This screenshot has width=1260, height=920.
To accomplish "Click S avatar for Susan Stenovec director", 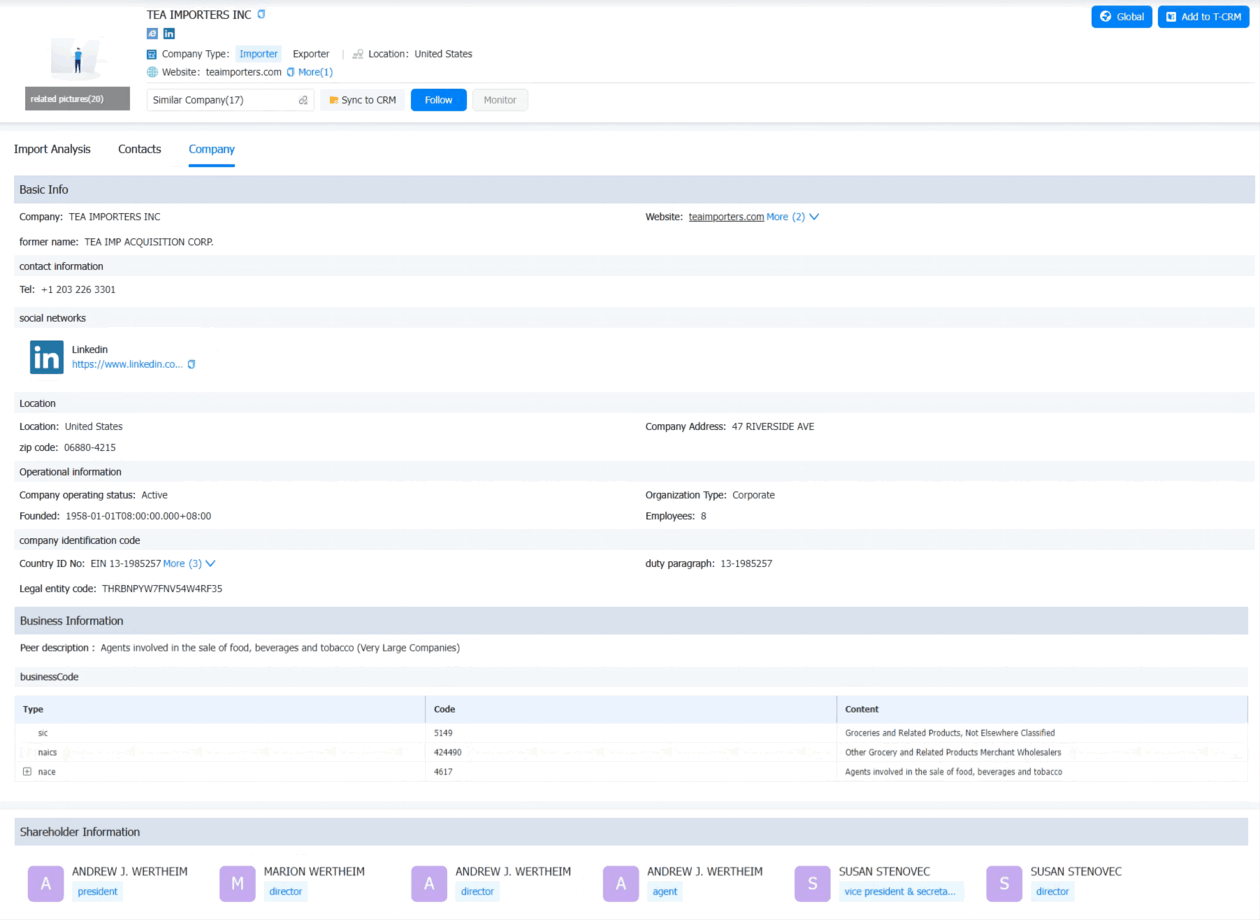I will pos(1004,883).
